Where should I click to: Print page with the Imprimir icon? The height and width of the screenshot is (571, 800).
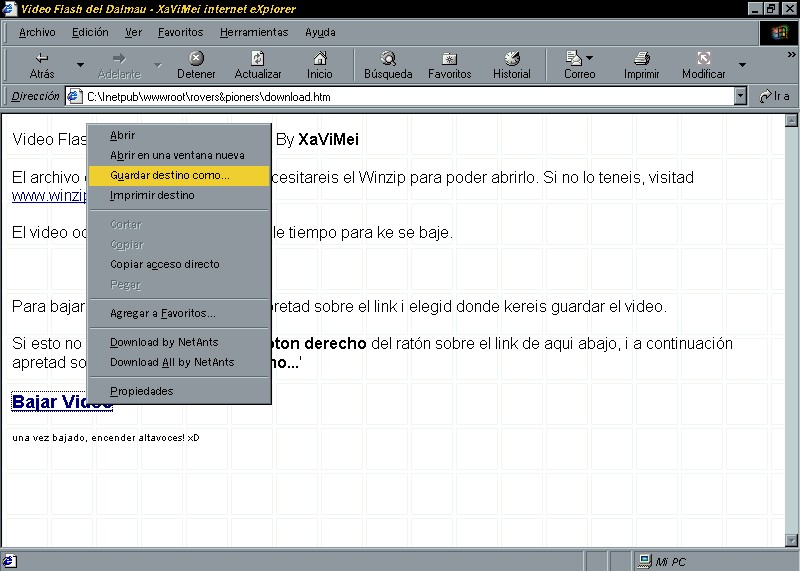tap(641, 58)
